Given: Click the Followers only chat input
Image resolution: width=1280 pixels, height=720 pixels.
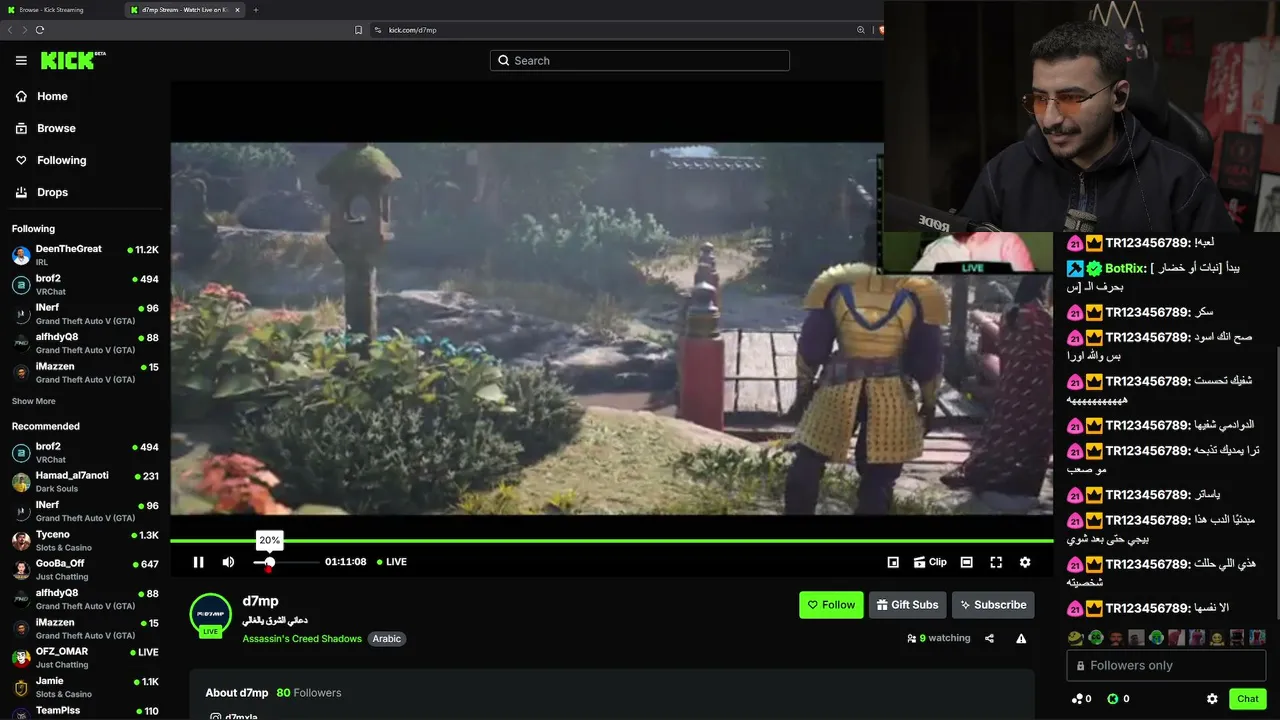Looking at the screenshot, I should 1166,666.
